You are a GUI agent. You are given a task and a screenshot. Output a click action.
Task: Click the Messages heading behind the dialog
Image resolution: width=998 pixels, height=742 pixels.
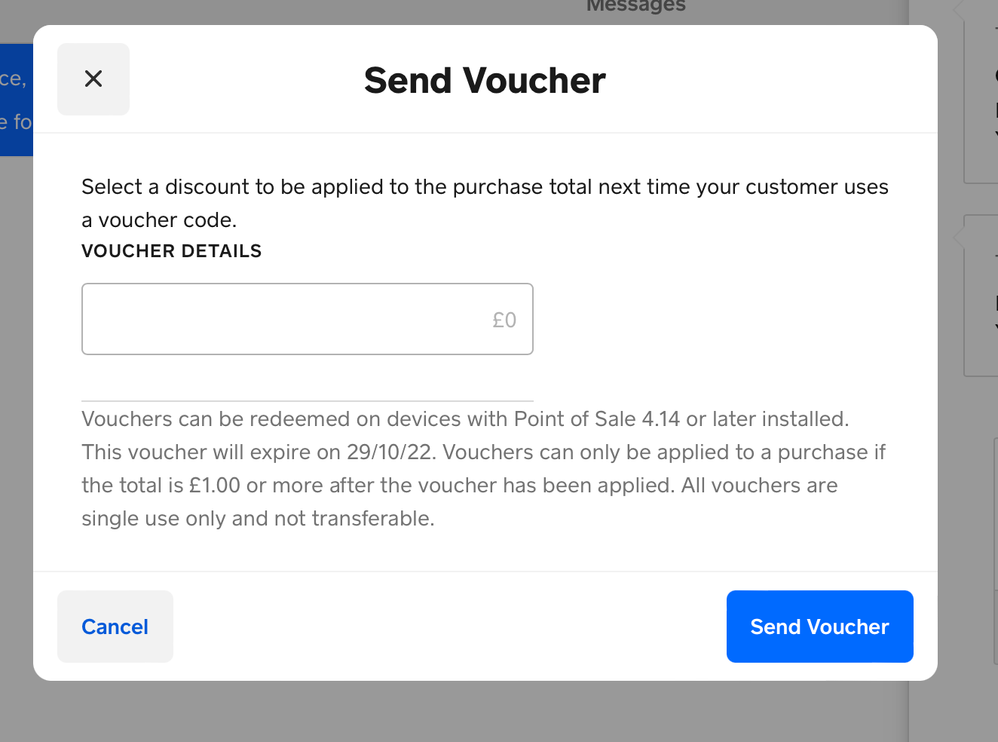[x=636, y=6]
